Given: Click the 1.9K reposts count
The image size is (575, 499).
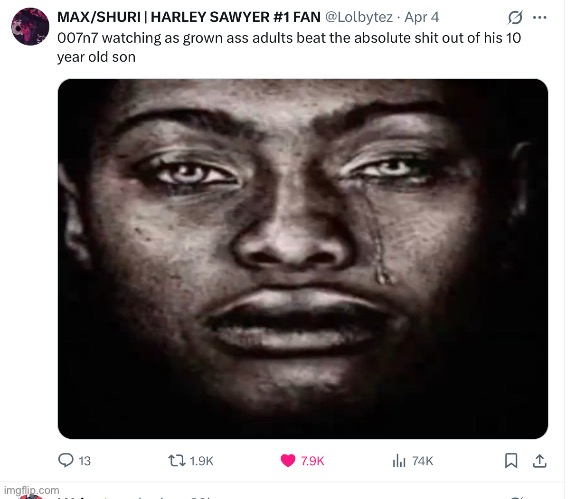Looking at the screenshot, I should pyautogui.click(x=201, y=461).
